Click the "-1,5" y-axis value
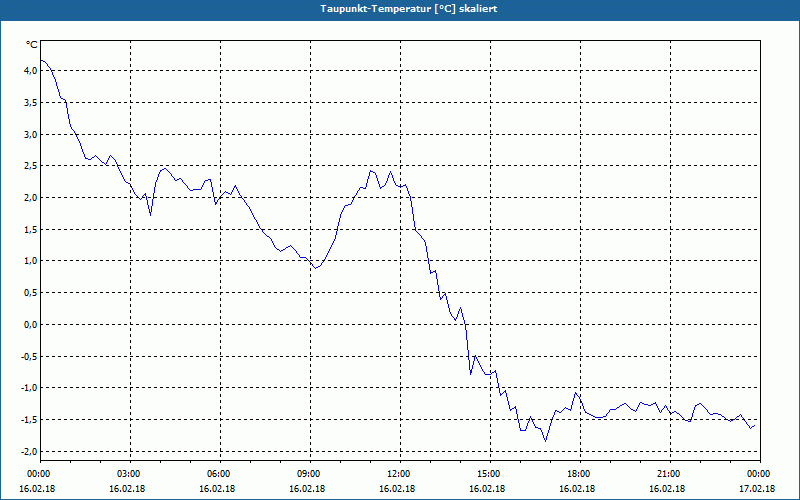Screen dimensions: 800x500 29,420
